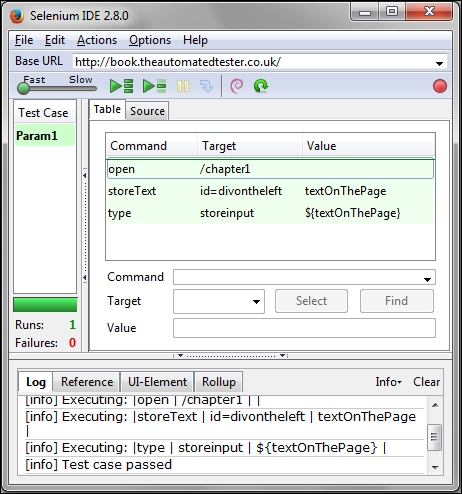Open the Info log level dropdown

pyautogui.click(x=388, y=382)
